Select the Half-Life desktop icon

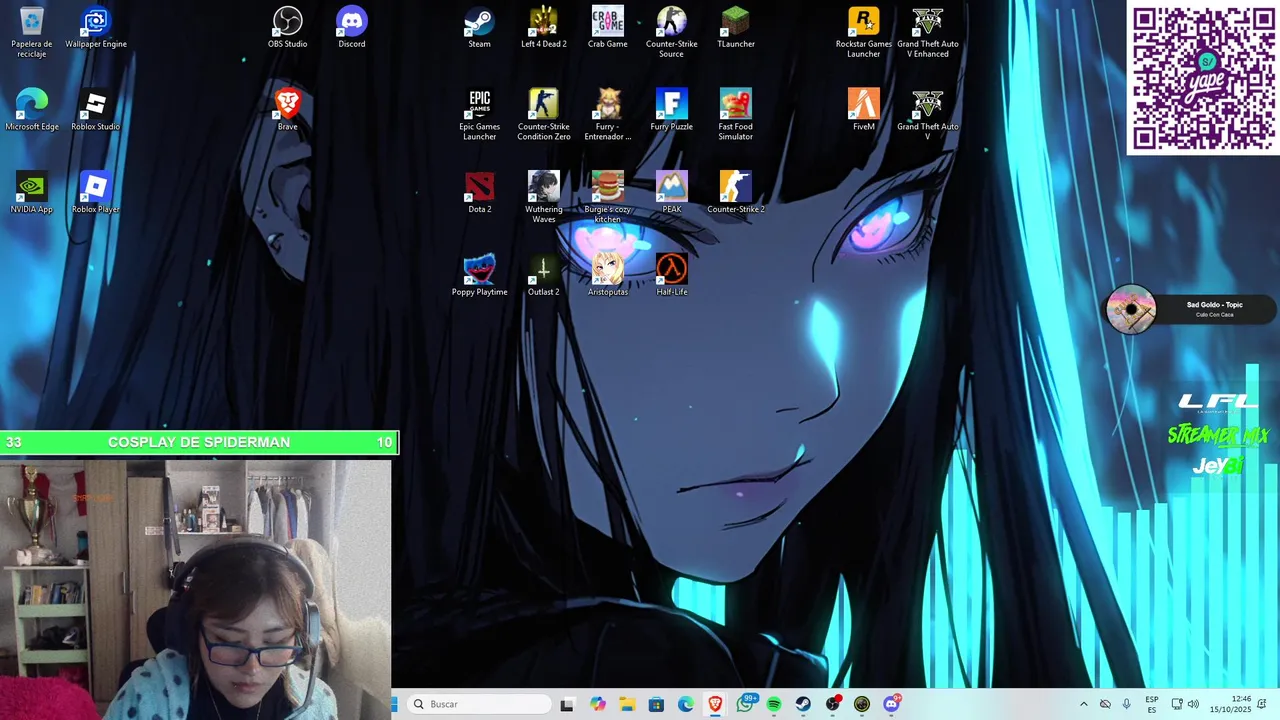672,276
